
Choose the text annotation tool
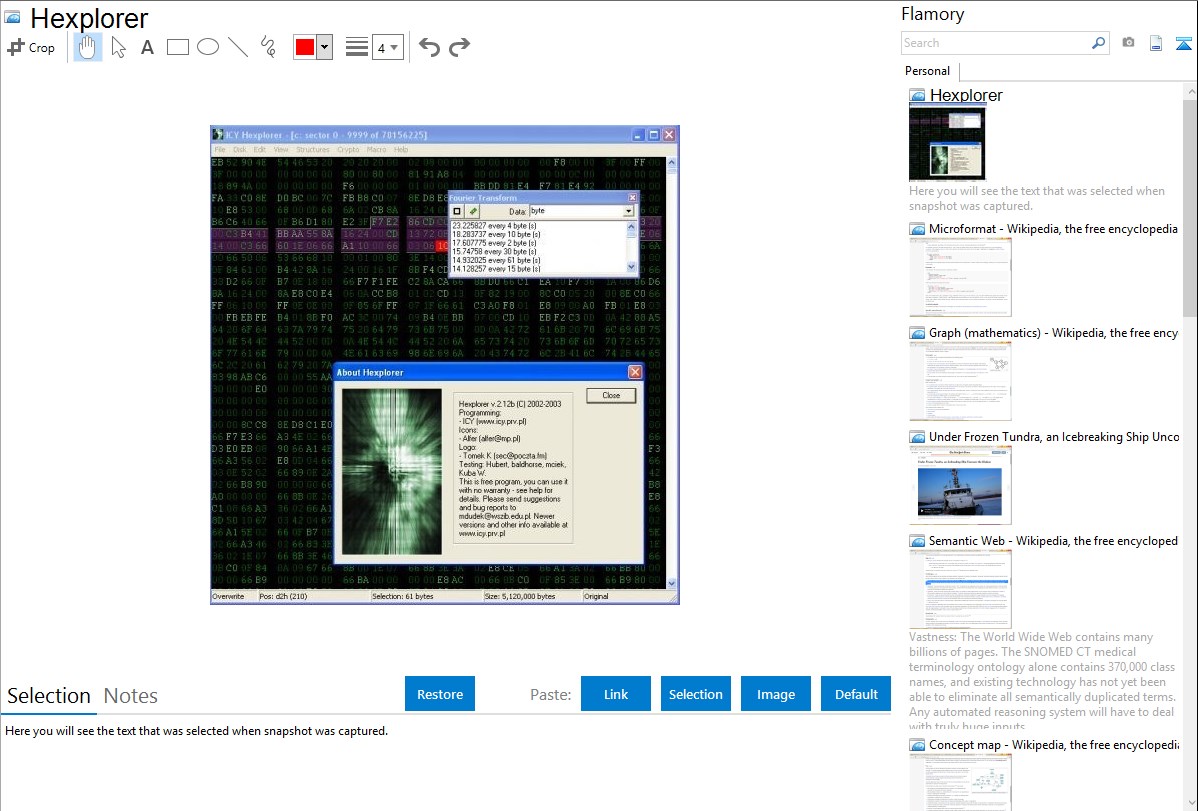[x=147, y=47]
